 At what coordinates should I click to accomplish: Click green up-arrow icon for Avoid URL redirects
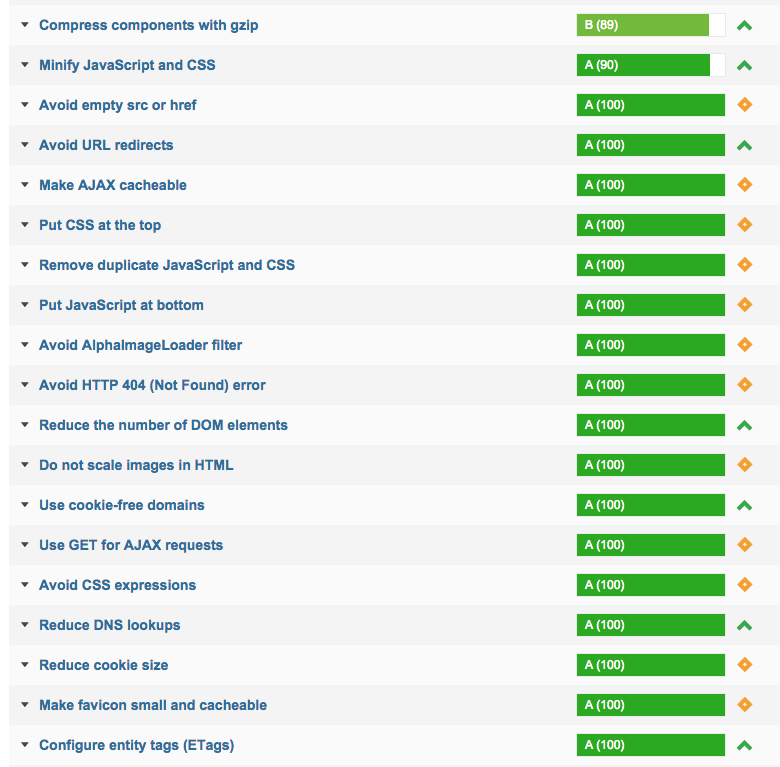(x=744, y=145)
